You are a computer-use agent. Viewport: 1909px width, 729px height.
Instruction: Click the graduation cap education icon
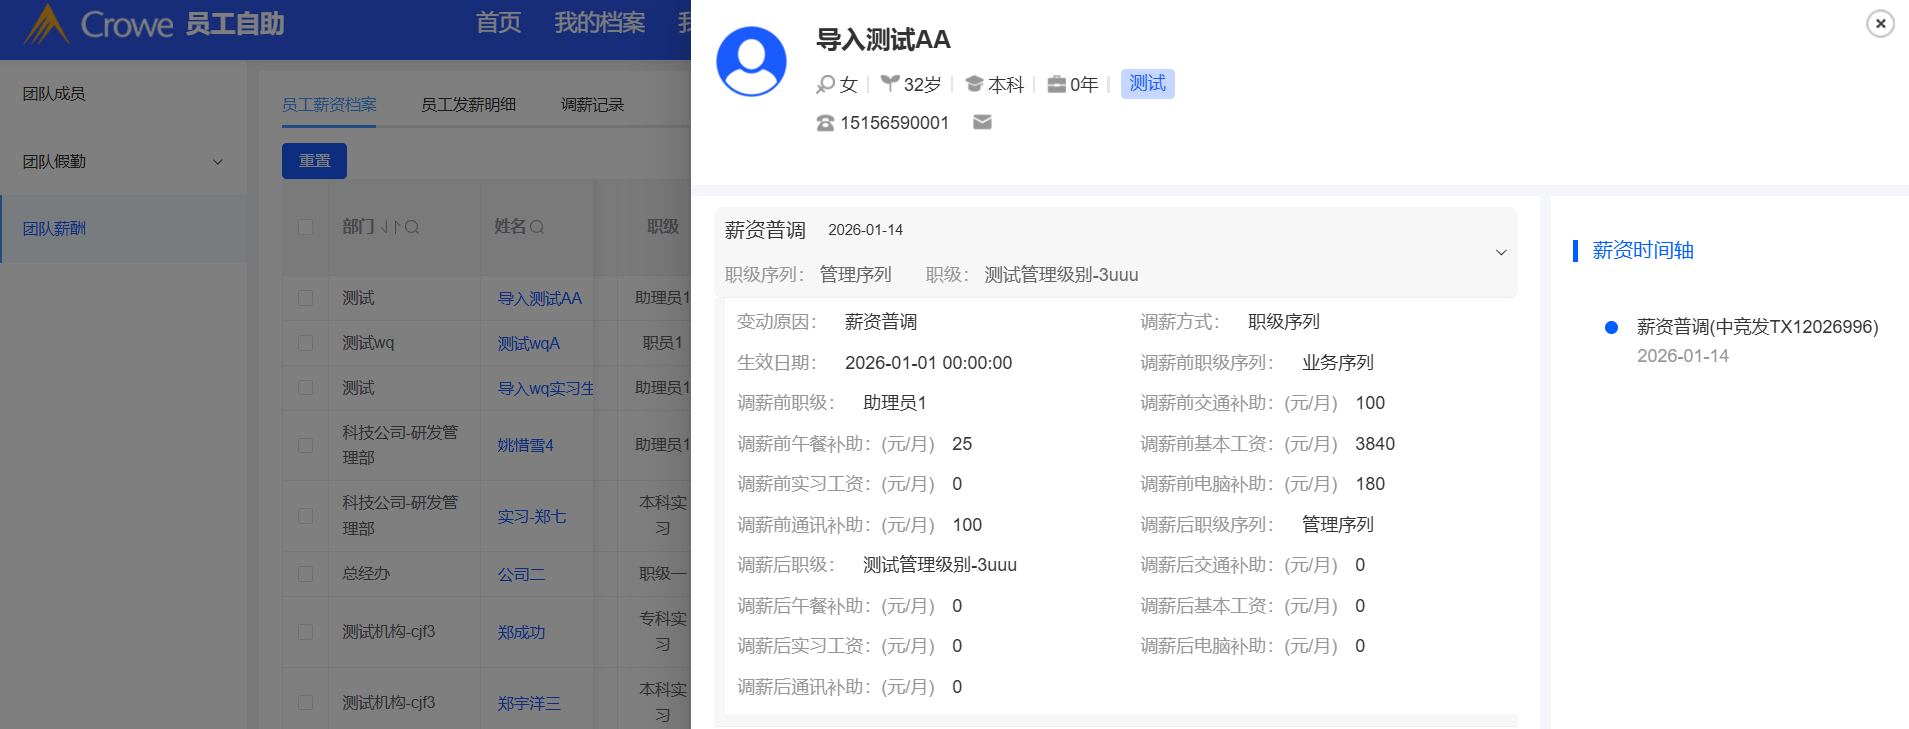tap(974, 84)
